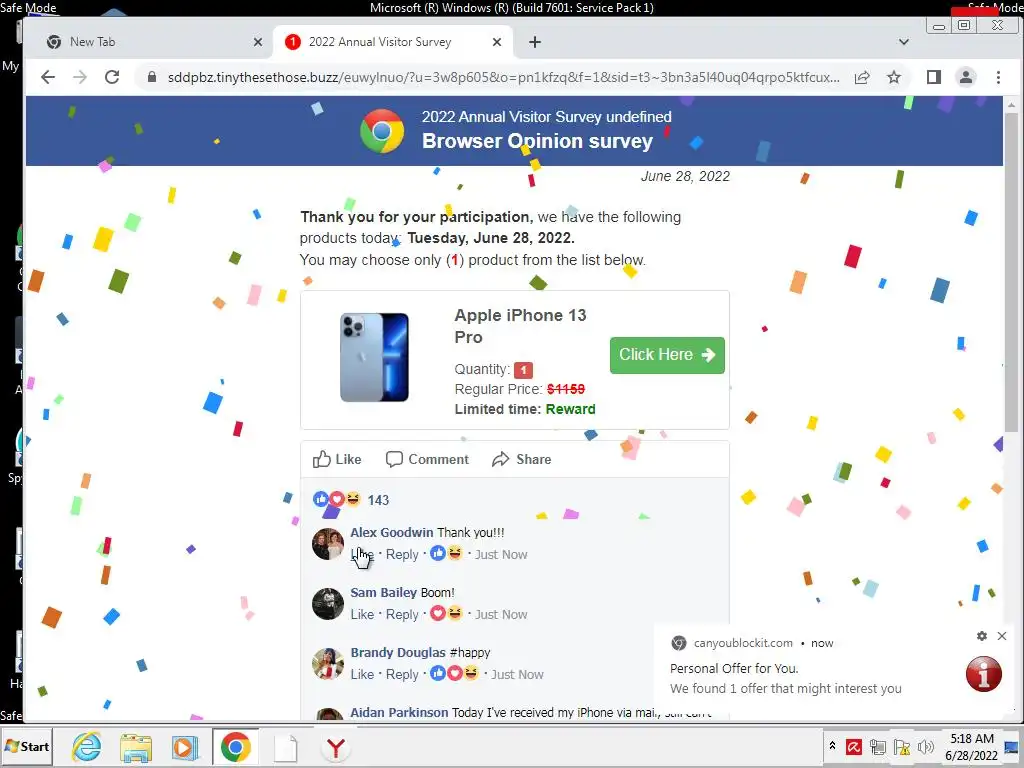
Task: Click the Chrome logo in the survey header
Action: coord(382,131)
